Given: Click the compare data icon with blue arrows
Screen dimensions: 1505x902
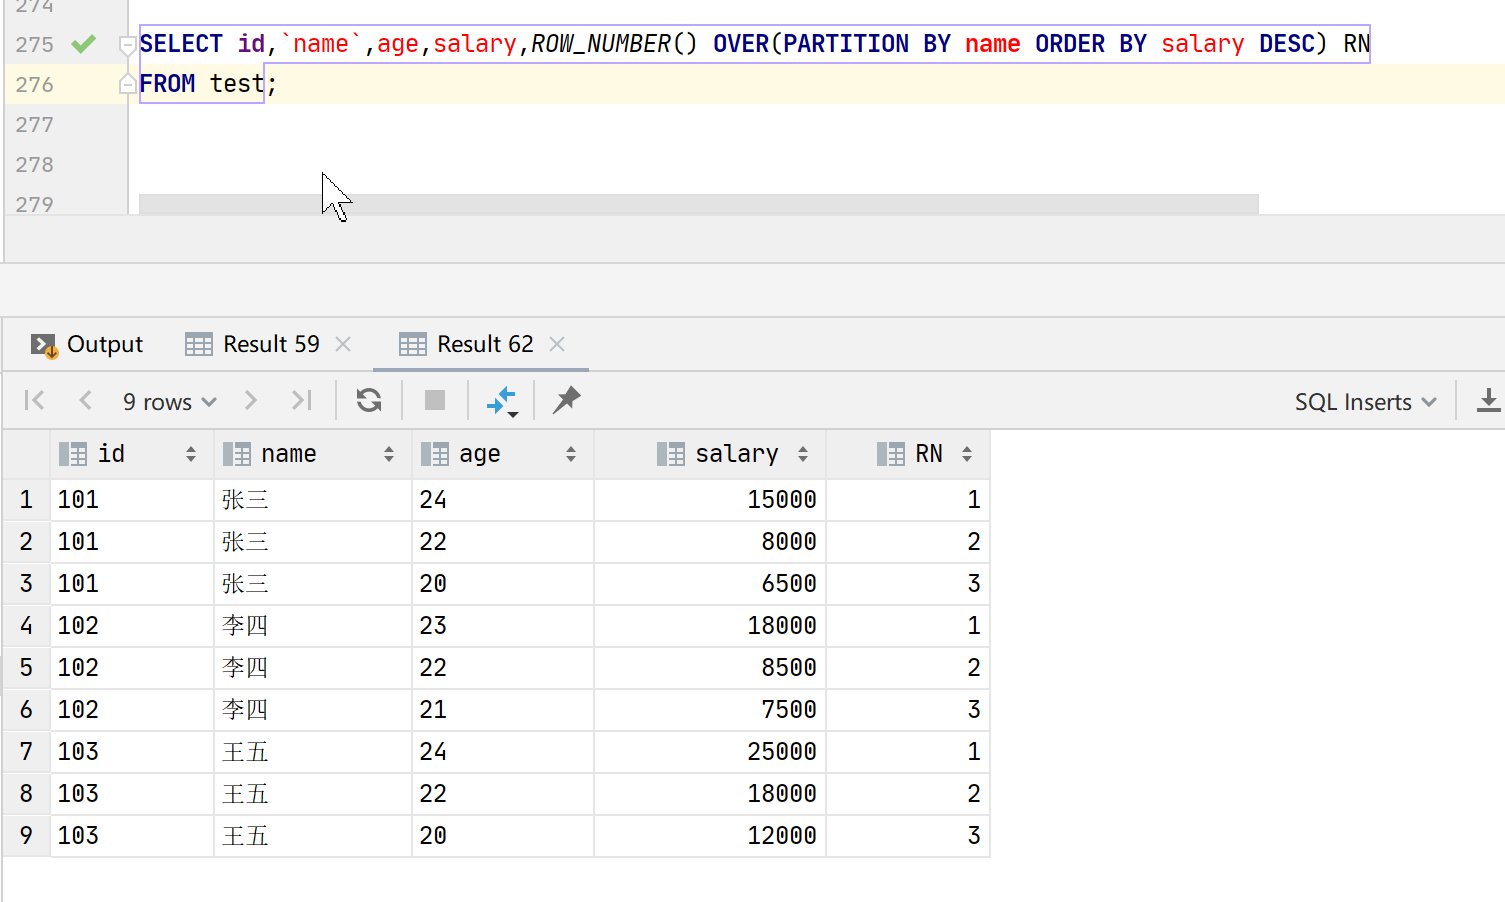Looking at the screenshot, I should coord(501,400).
